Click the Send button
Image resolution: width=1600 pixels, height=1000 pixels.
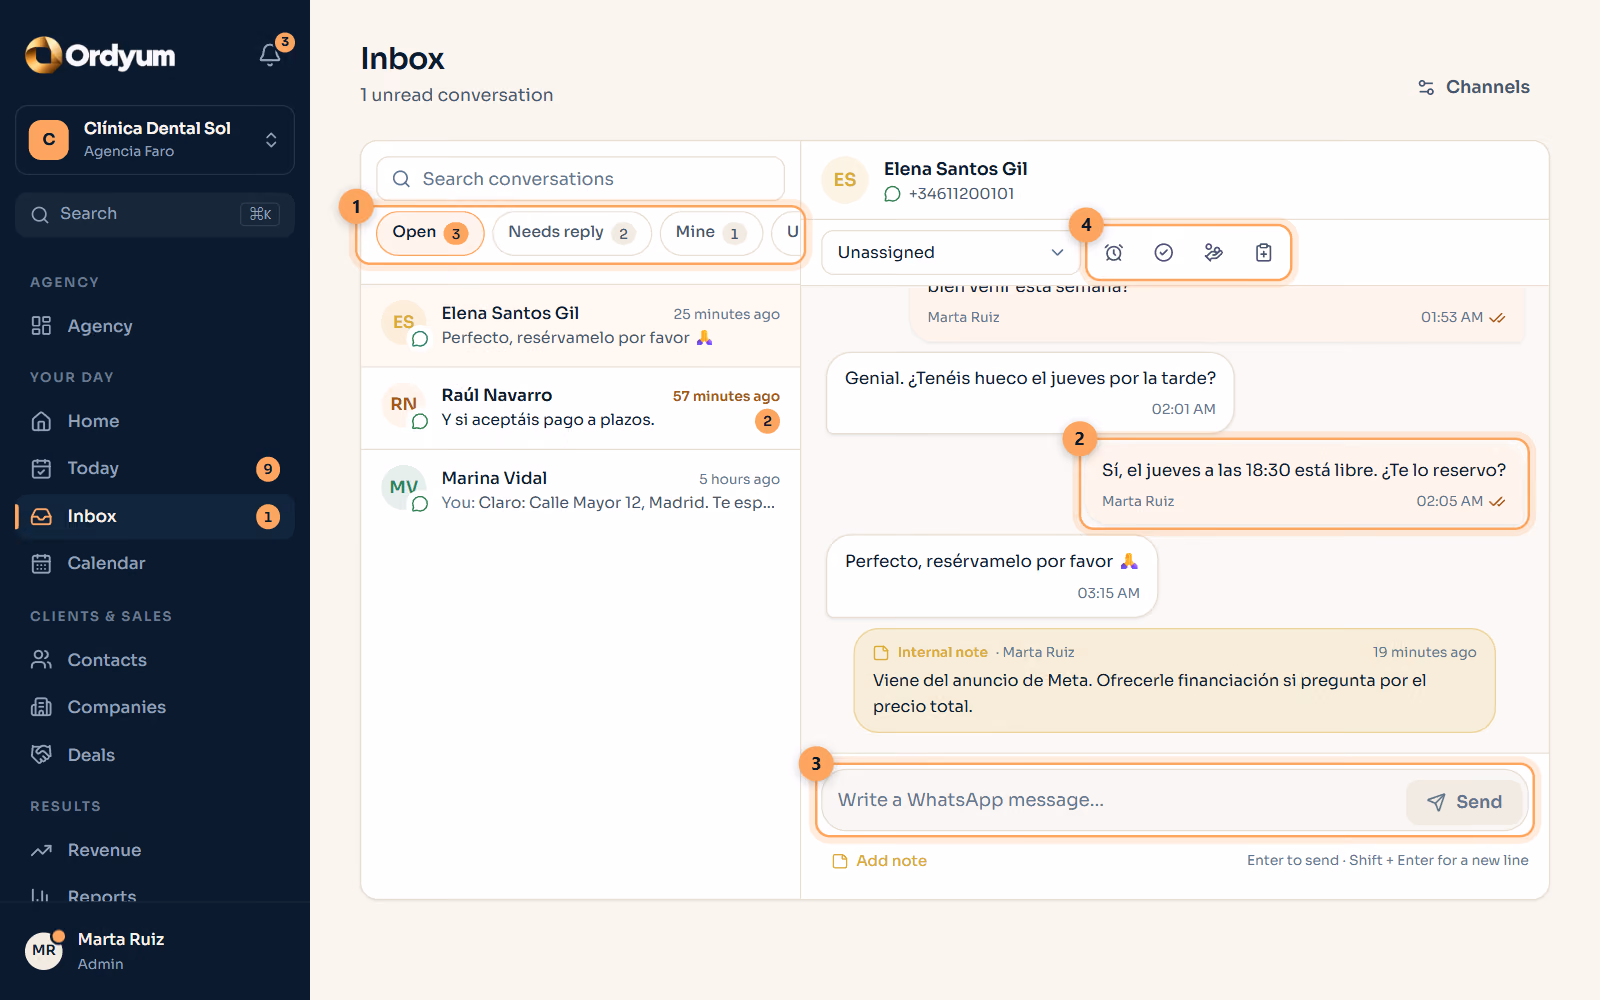[x=1464, y=801]
